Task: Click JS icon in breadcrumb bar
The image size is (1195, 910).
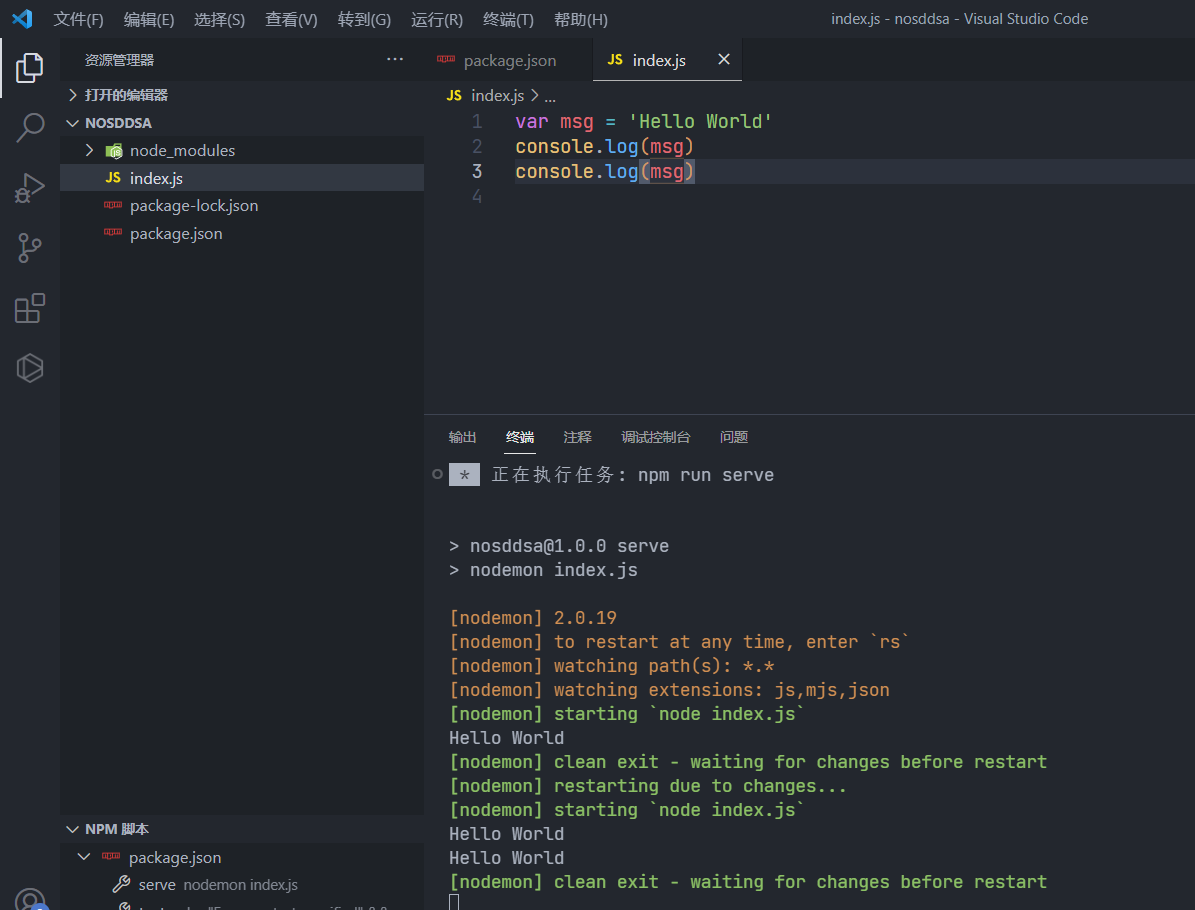Action: pyautogui.click(x=454, y=95)
